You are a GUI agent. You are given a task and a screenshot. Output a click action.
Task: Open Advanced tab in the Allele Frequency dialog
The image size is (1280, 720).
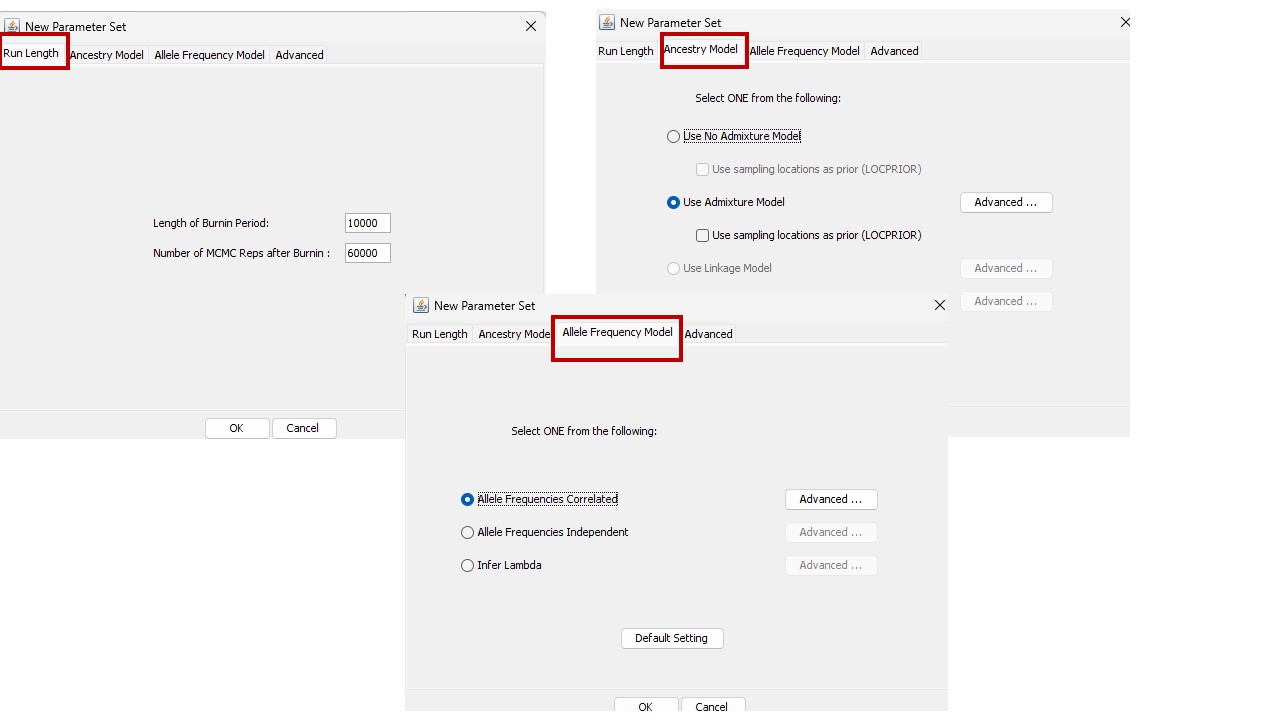click(708, 334)
